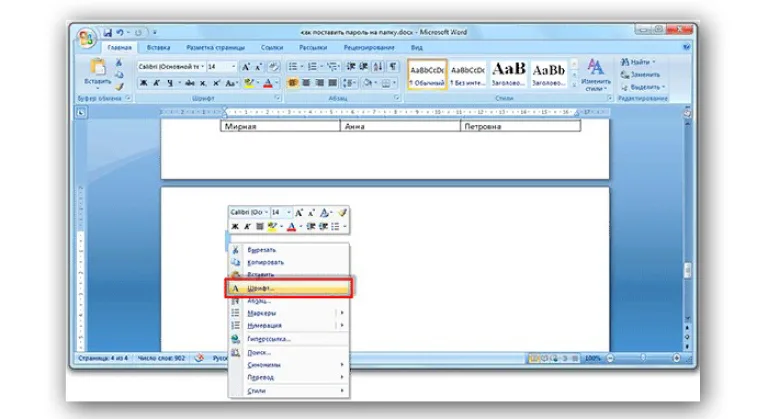This screenshot has height=419, width=768.
Task: Open Маркеры submenu in context menu
Action: [288, 313]
